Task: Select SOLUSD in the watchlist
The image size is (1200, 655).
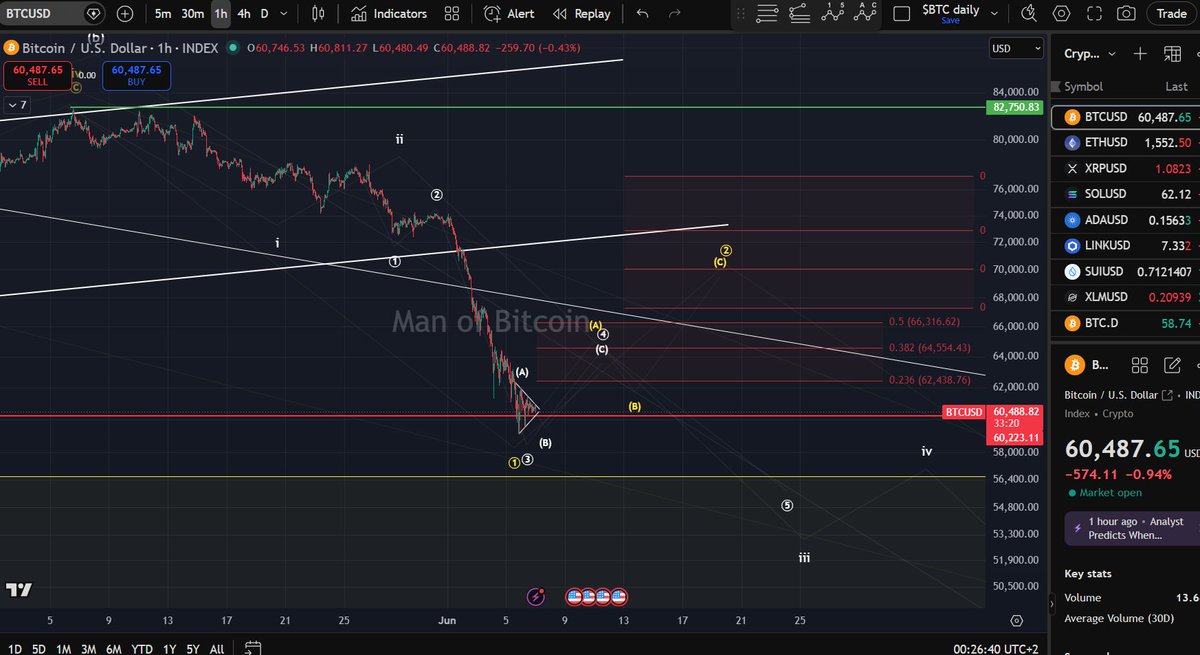Action: coord(1125,194)
